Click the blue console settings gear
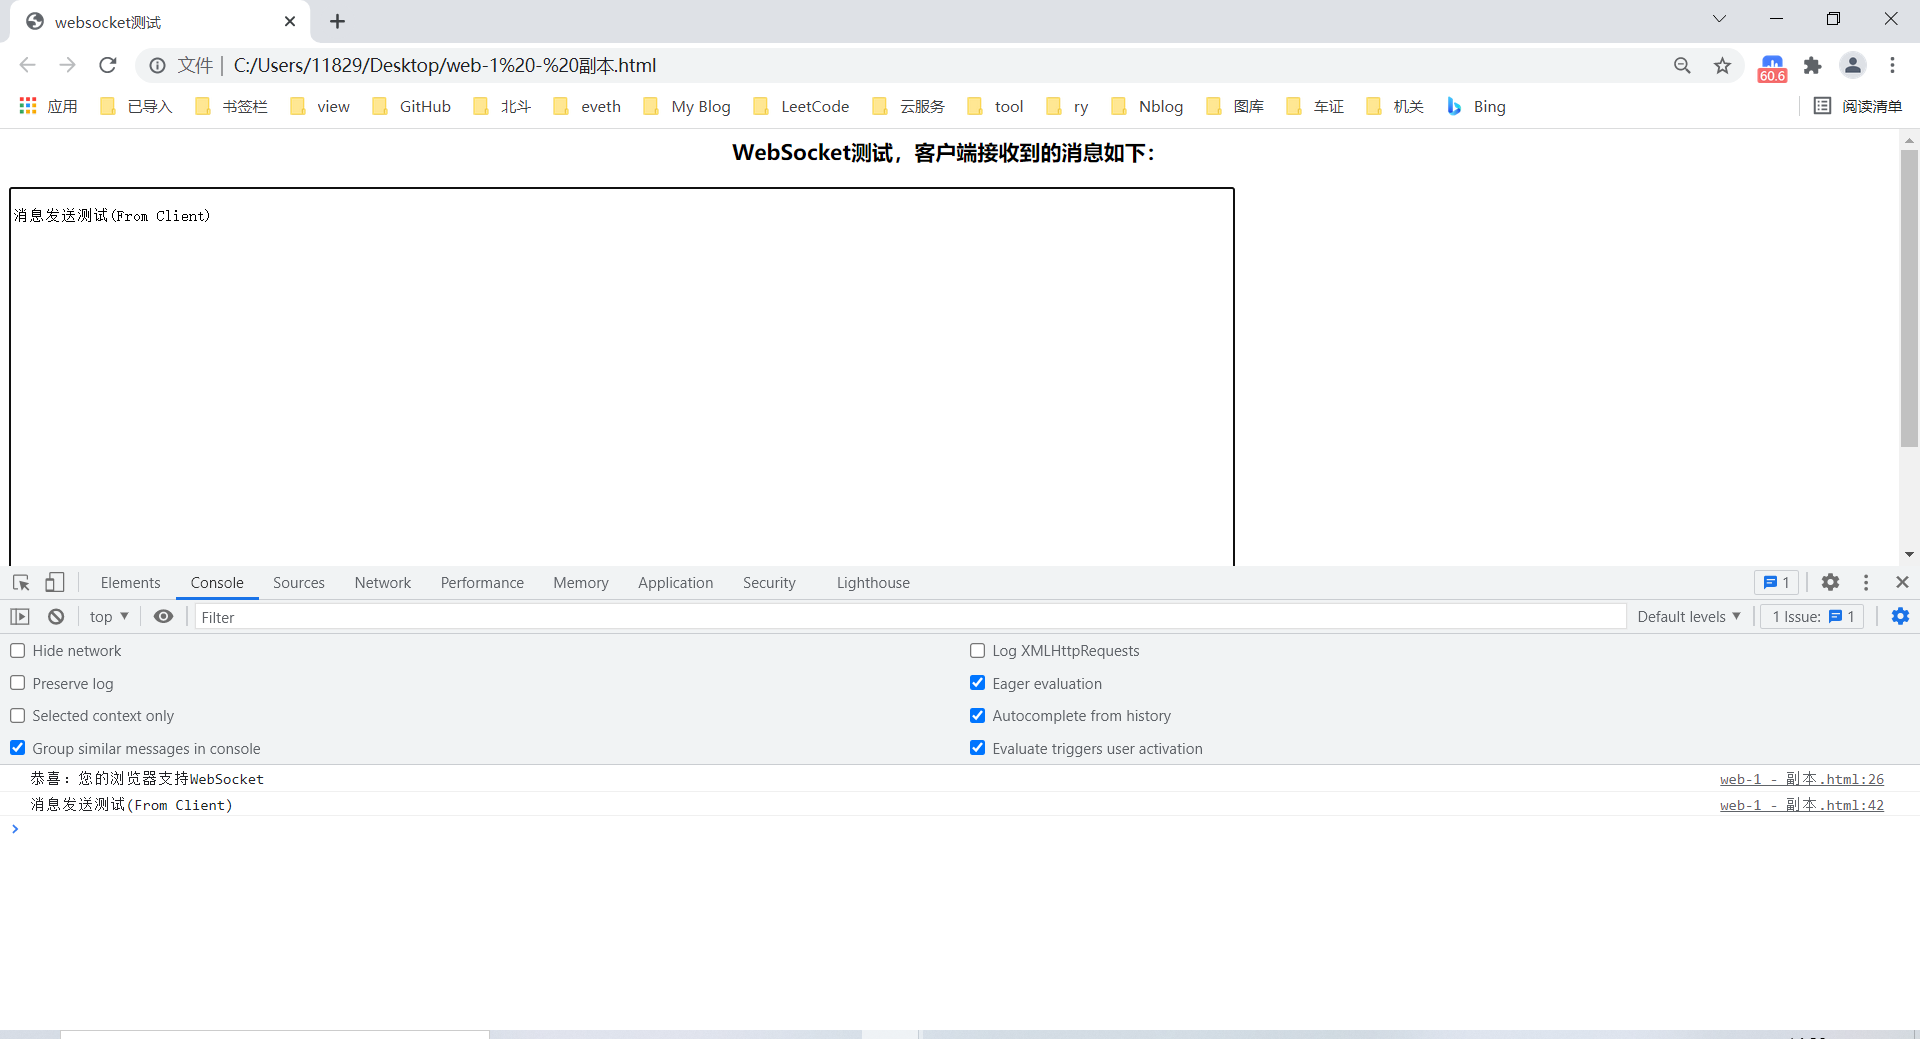This screenshot has width=1920, height=1039. pyautogui.click(x=1900, y=617)
